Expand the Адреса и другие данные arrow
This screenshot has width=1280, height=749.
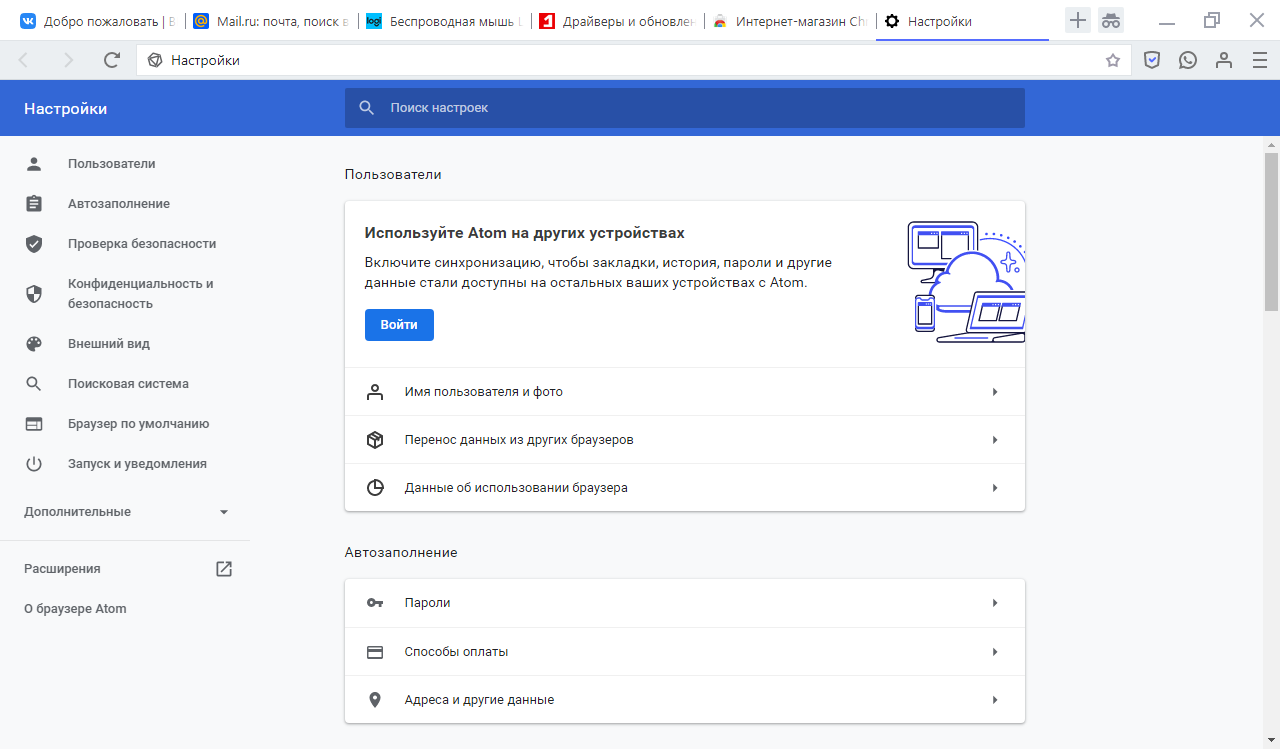[x=995, y=700]
